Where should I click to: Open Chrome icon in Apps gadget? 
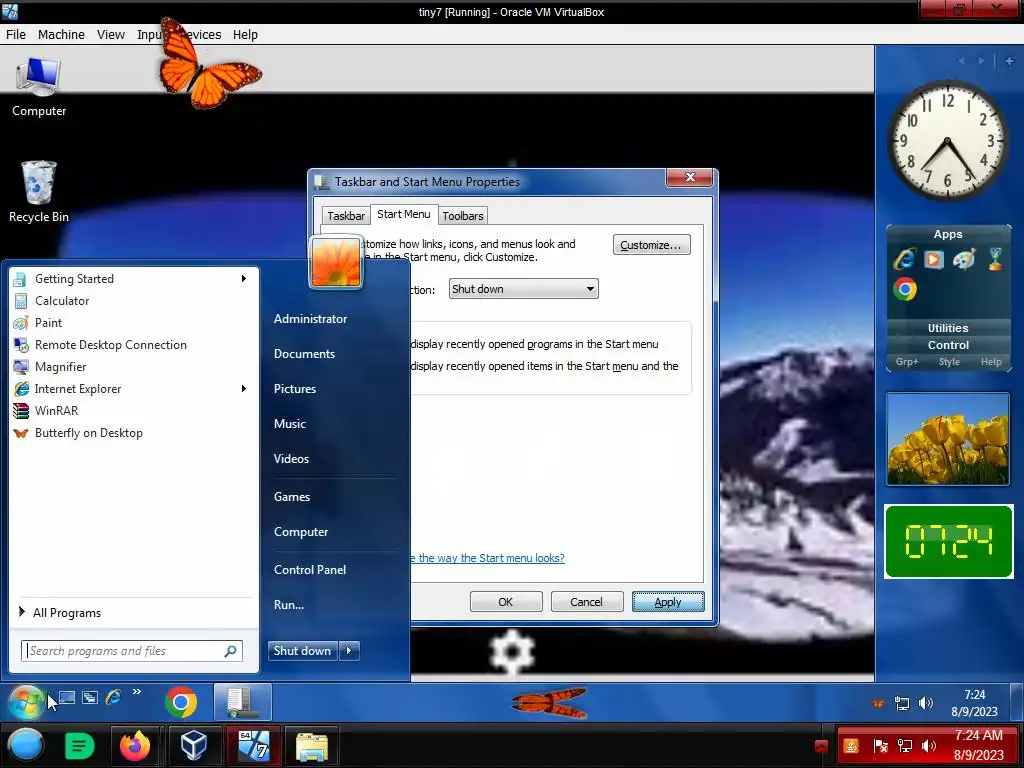(904, 289)
